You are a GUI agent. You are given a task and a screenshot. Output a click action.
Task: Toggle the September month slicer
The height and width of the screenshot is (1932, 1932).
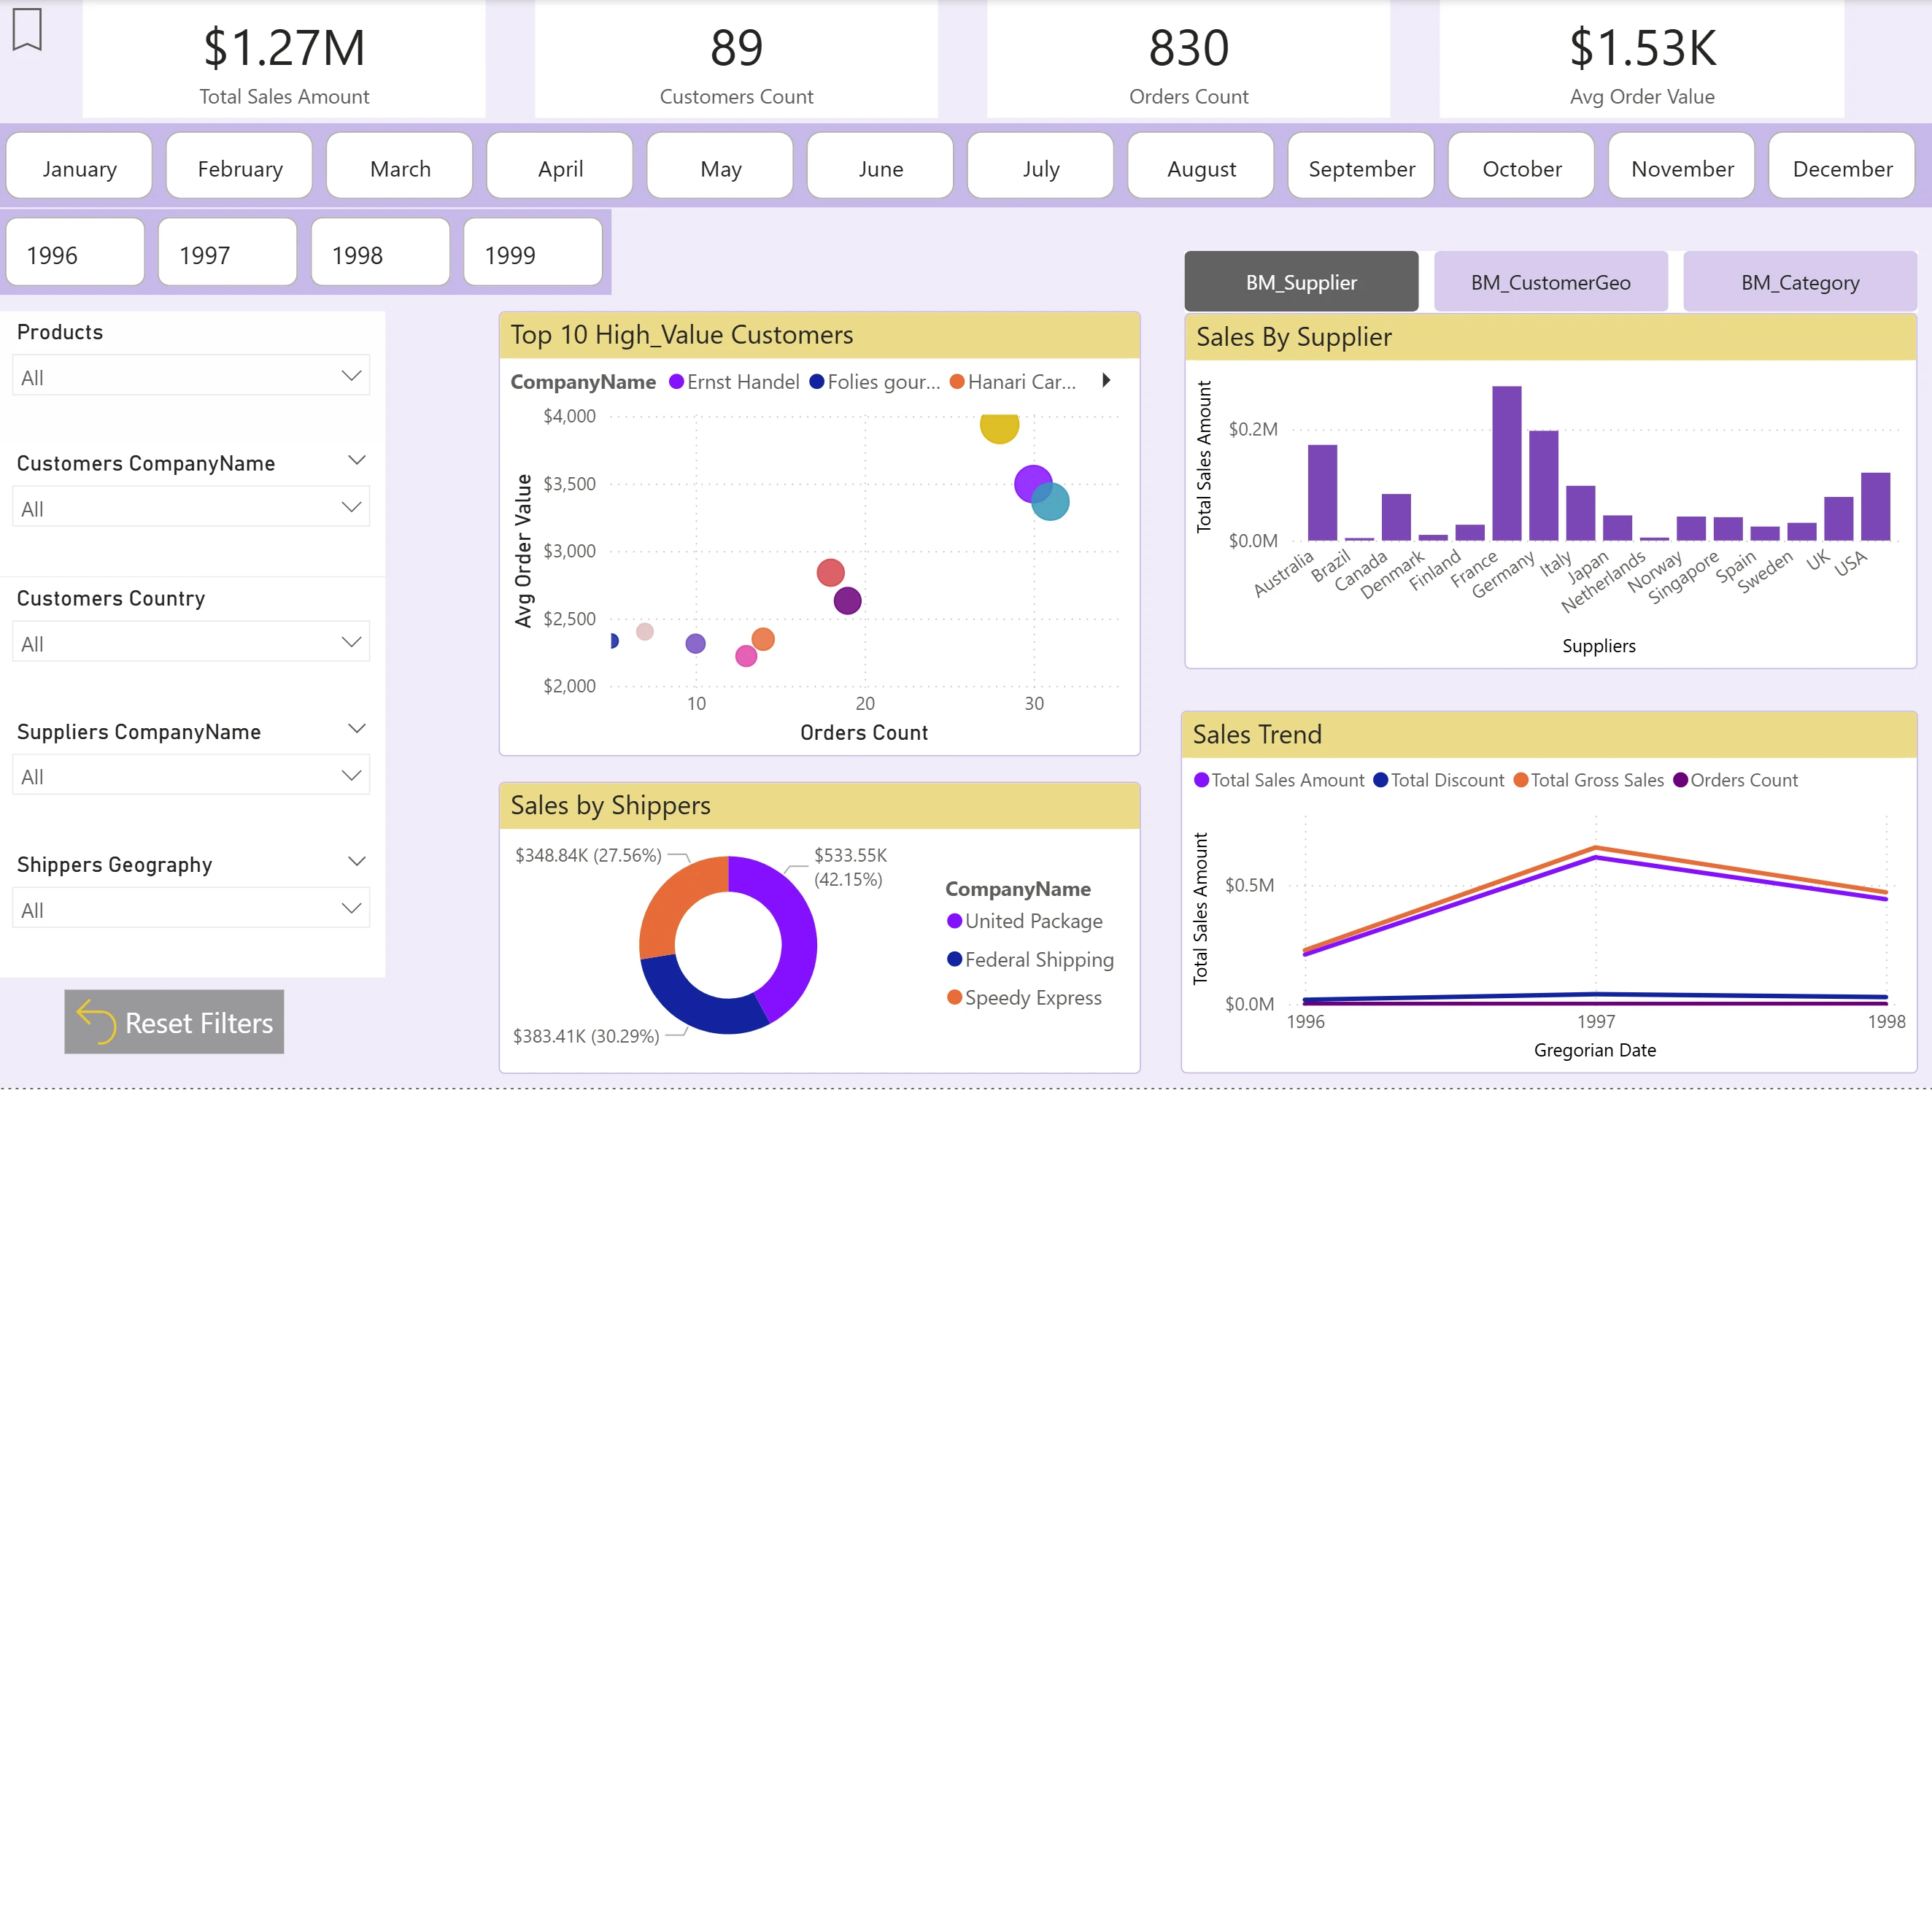pyautogui.click(x=1361, y=166)
